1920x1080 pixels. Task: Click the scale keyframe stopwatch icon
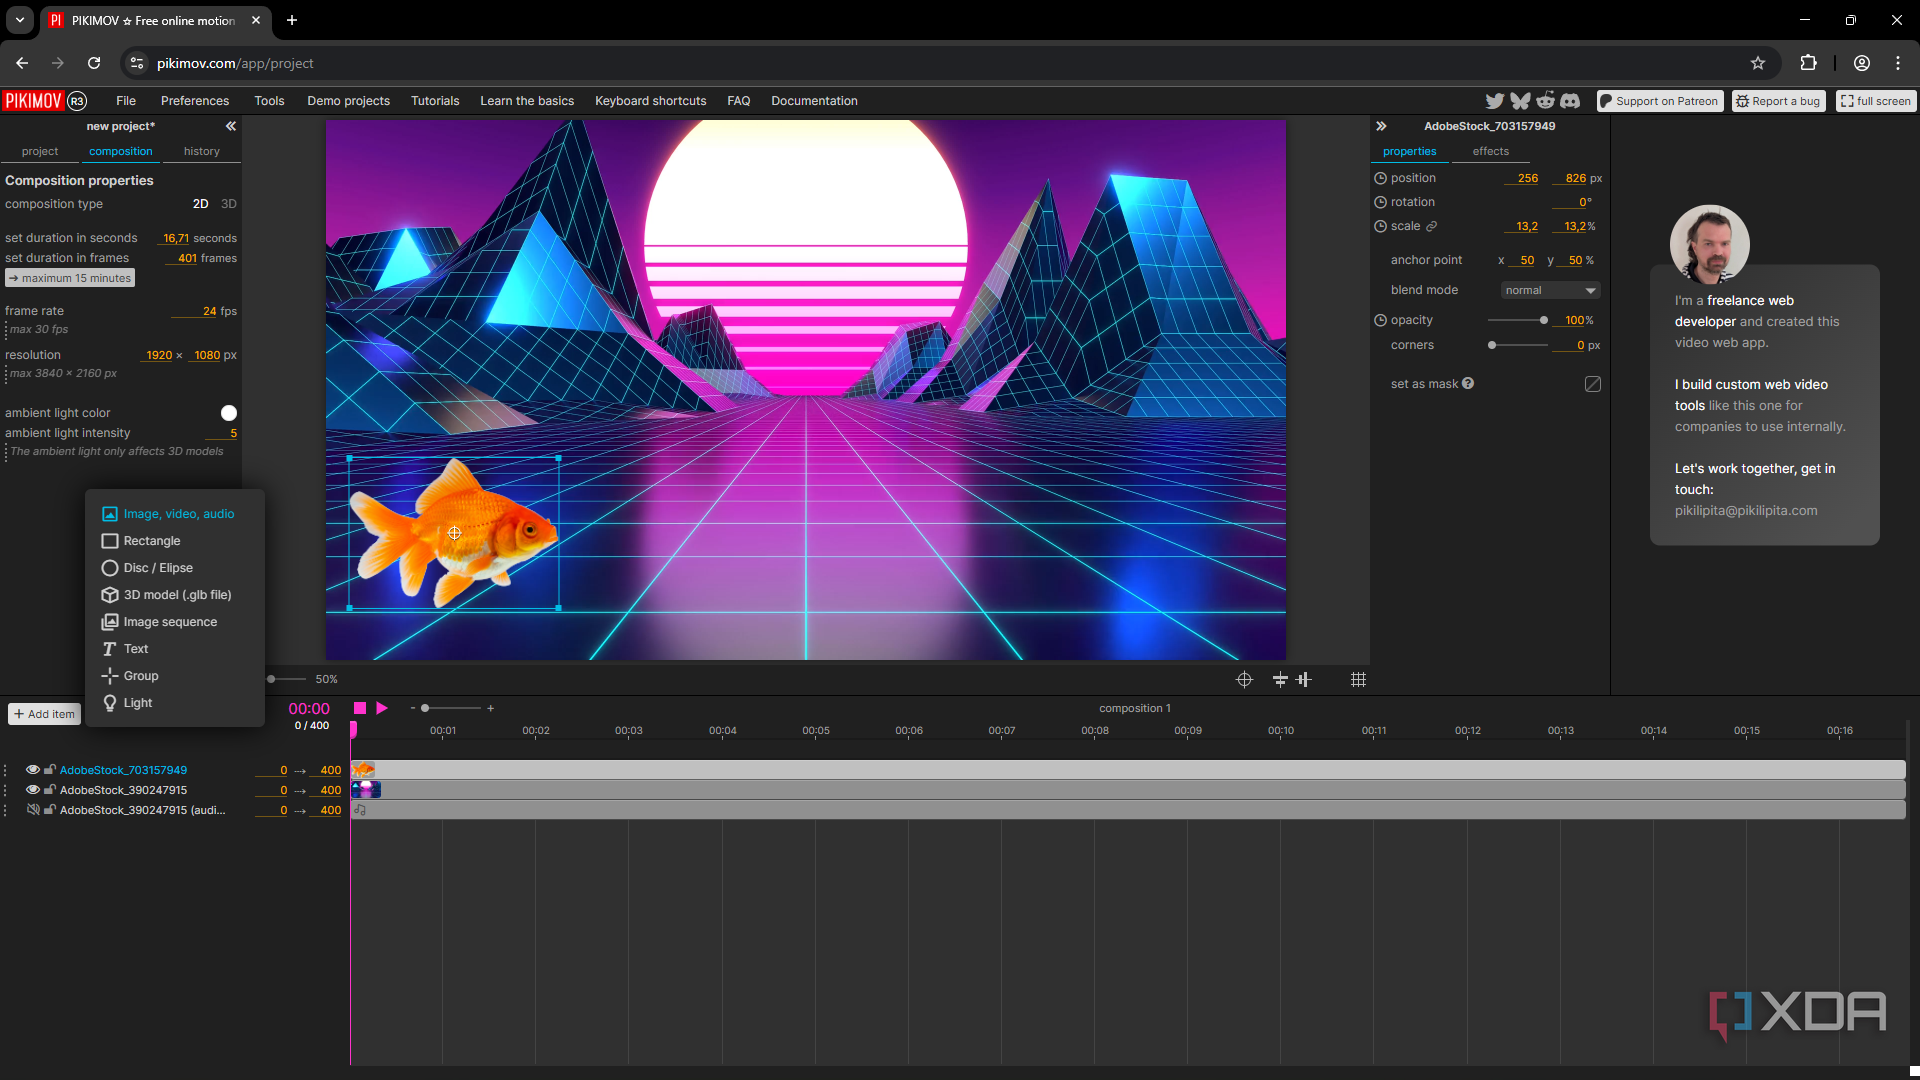pos(1380,226)
